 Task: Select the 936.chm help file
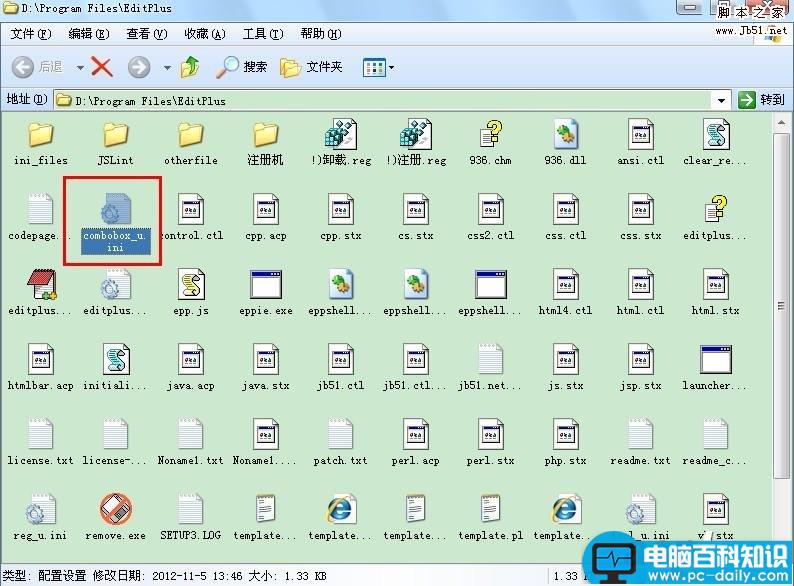pyautogui.click(x=490, y=144)
